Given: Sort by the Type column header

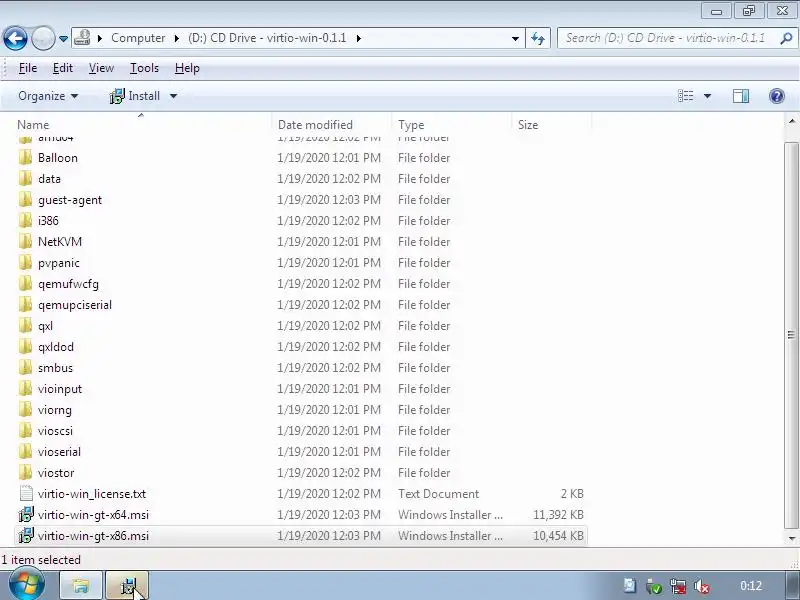Looking at the screenshot, I should [411, 124].
